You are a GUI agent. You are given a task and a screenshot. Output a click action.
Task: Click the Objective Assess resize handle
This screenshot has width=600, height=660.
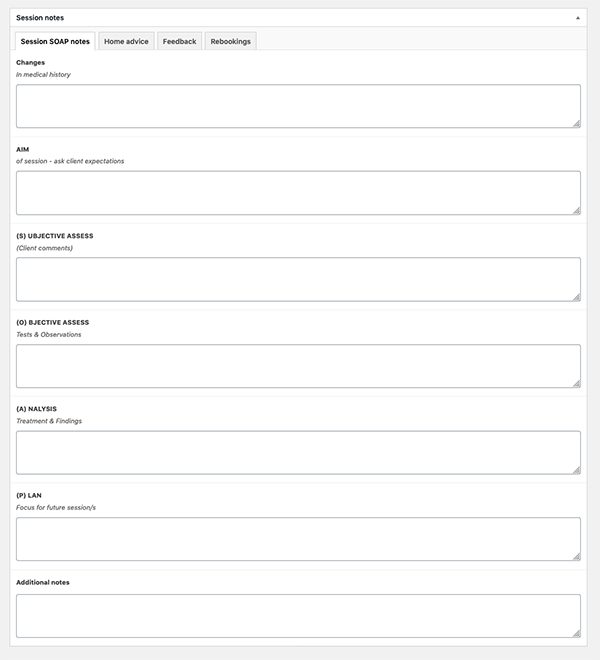point(576,383)
